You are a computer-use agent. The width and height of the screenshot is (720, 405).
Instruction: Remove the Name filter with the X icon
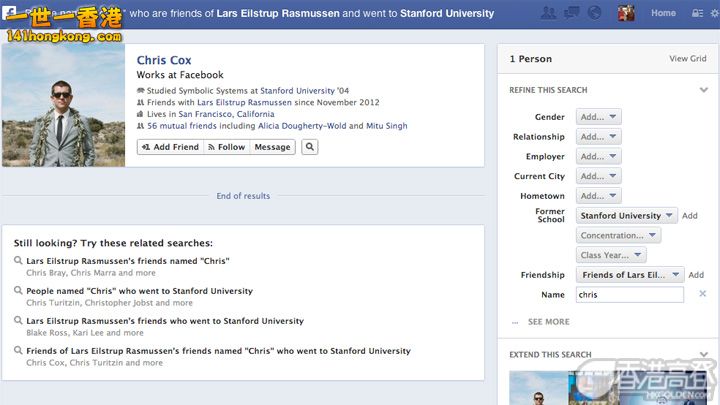(x=702, y=294)
